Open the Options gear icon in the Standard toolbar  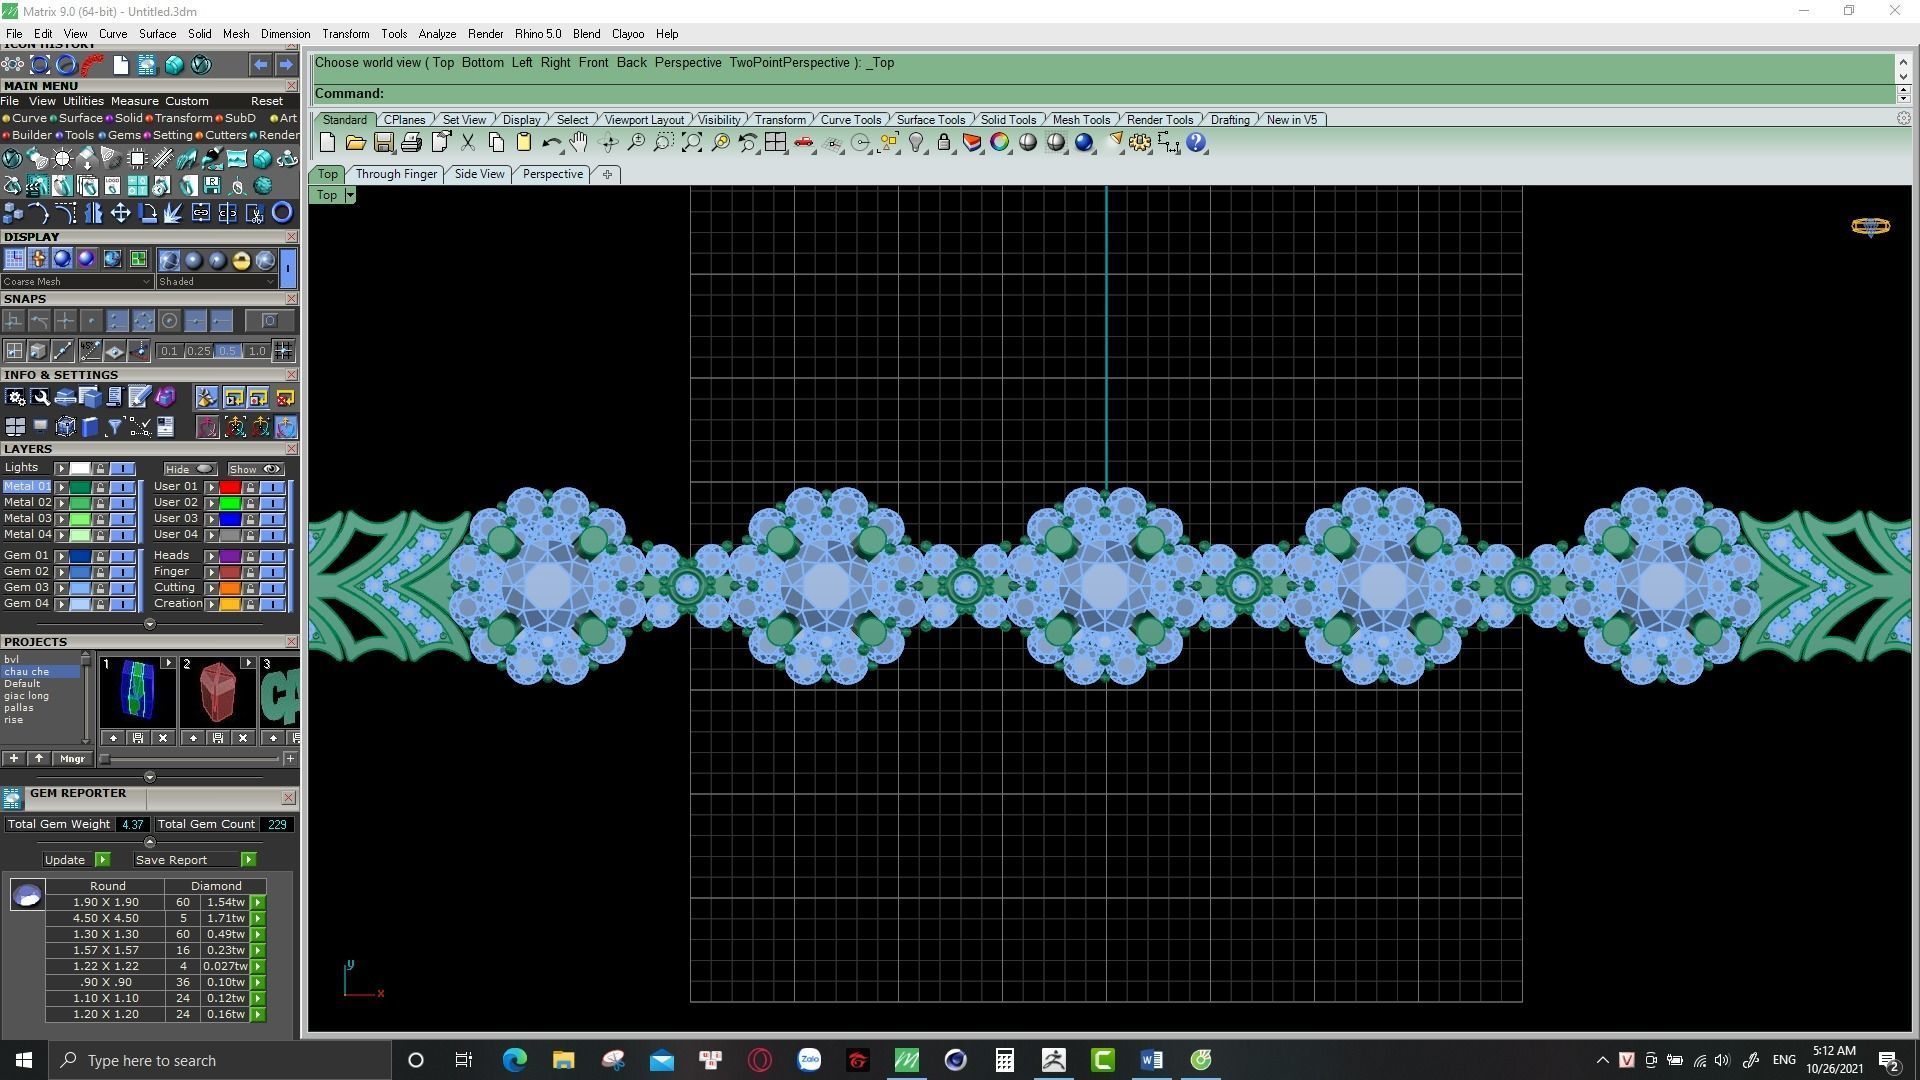tap(1140, 143)
